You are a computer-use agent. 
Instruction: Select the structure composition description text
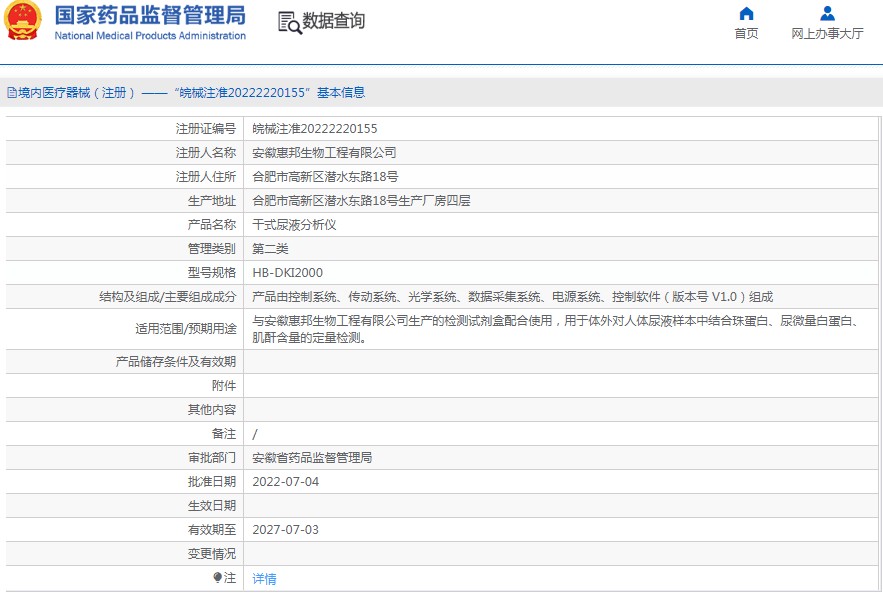tap(512, 297)
